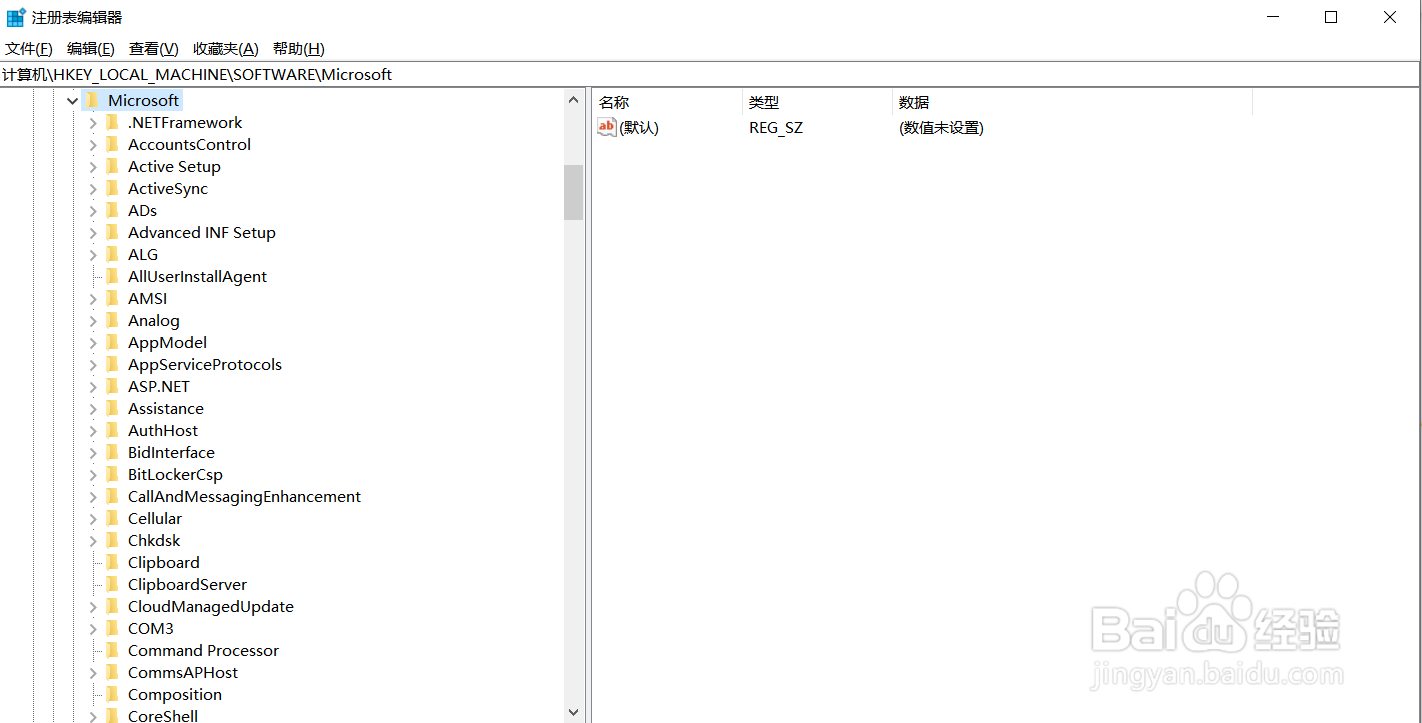Click the AMSI folder icon
Viewport: 1422px width, 723px height.
[x=112, y=298]
